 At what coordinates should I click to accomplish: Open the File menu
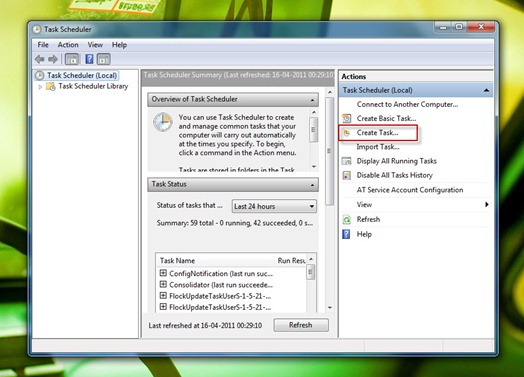point(43,45)
